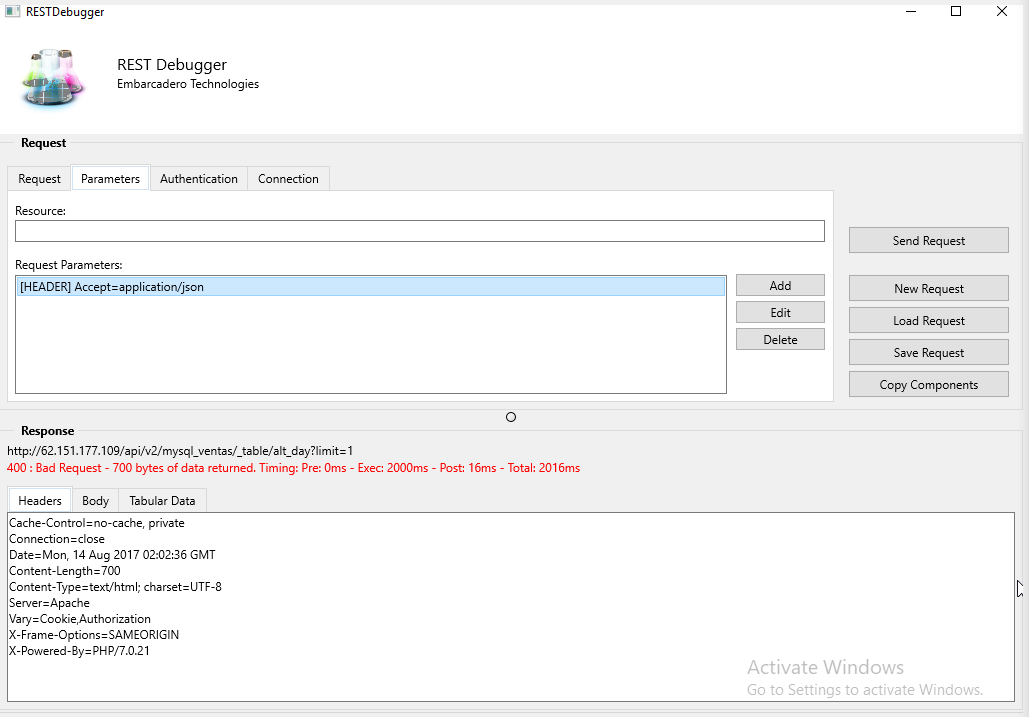Click into the Resource input field
The width and height of the screenshot is (1029, 717).
[x=420, y=231]
